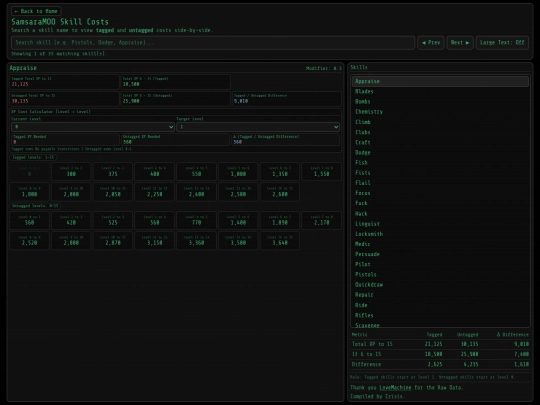Click the untagged 6-15 total 25,900

coord(131,101)
